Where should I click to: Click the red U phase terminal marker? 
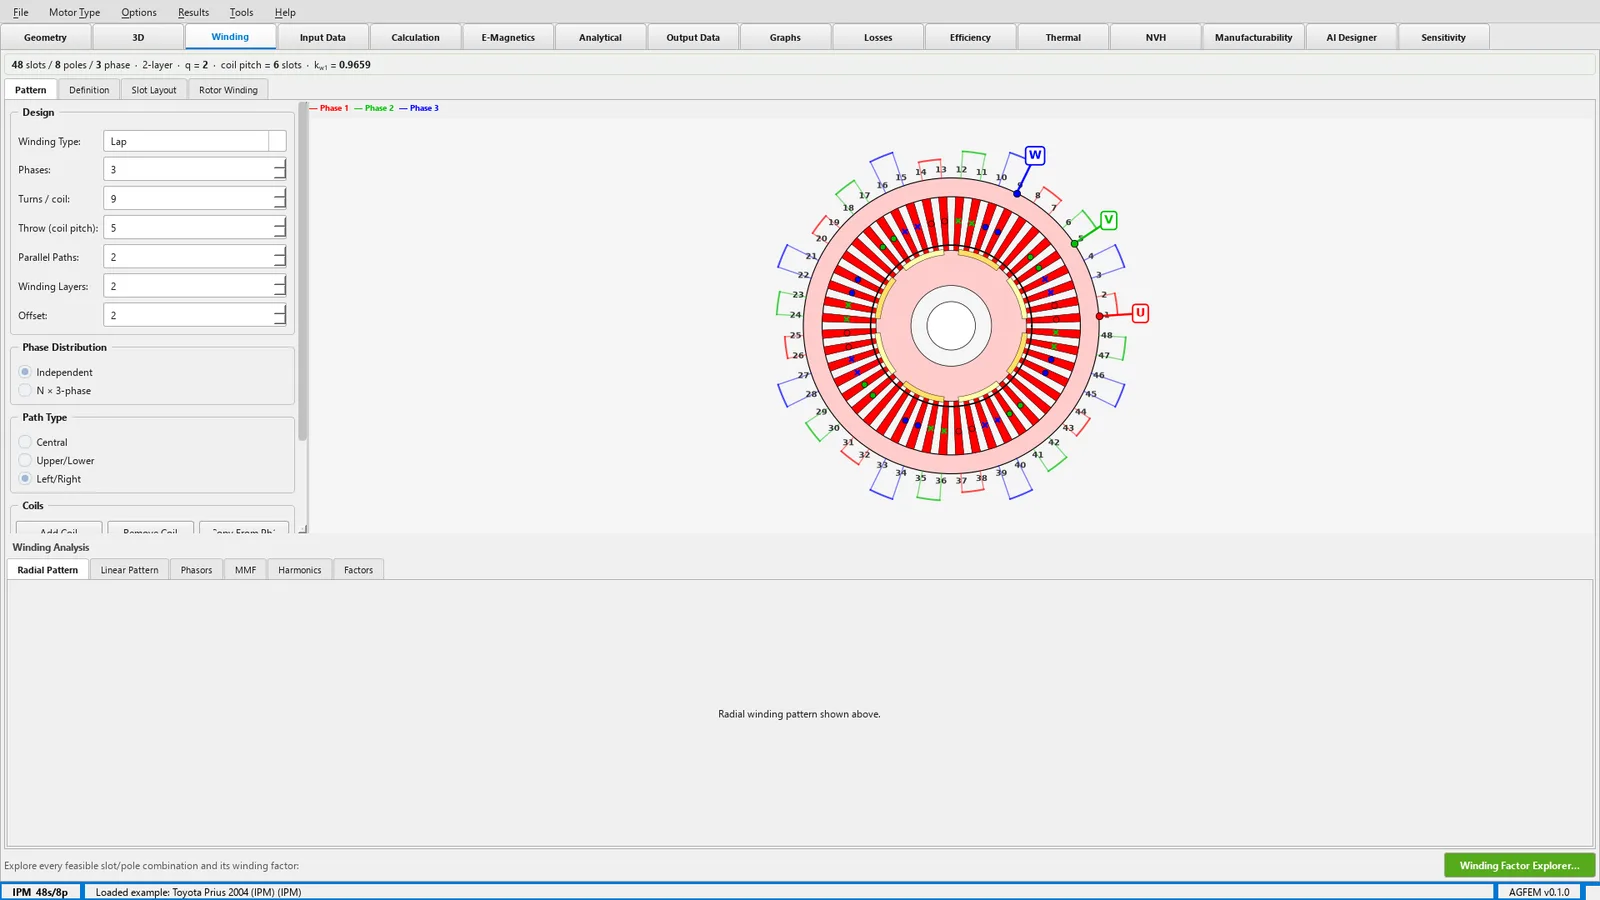(1140, 313)
